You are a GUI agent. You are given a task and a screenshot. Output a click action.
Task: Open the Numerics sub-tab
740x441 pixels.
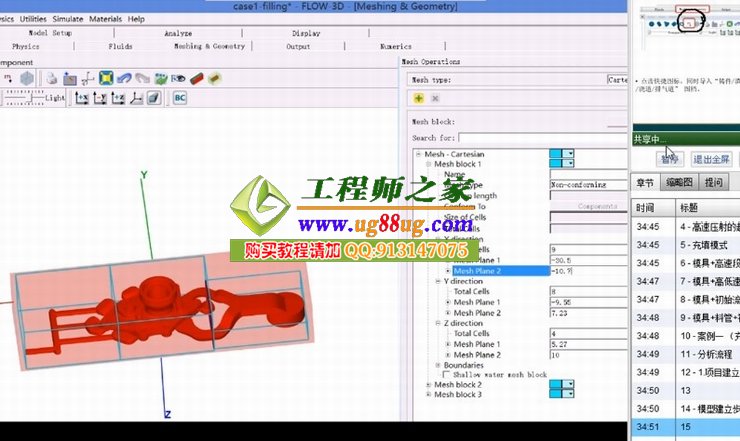tap(395, 46)
